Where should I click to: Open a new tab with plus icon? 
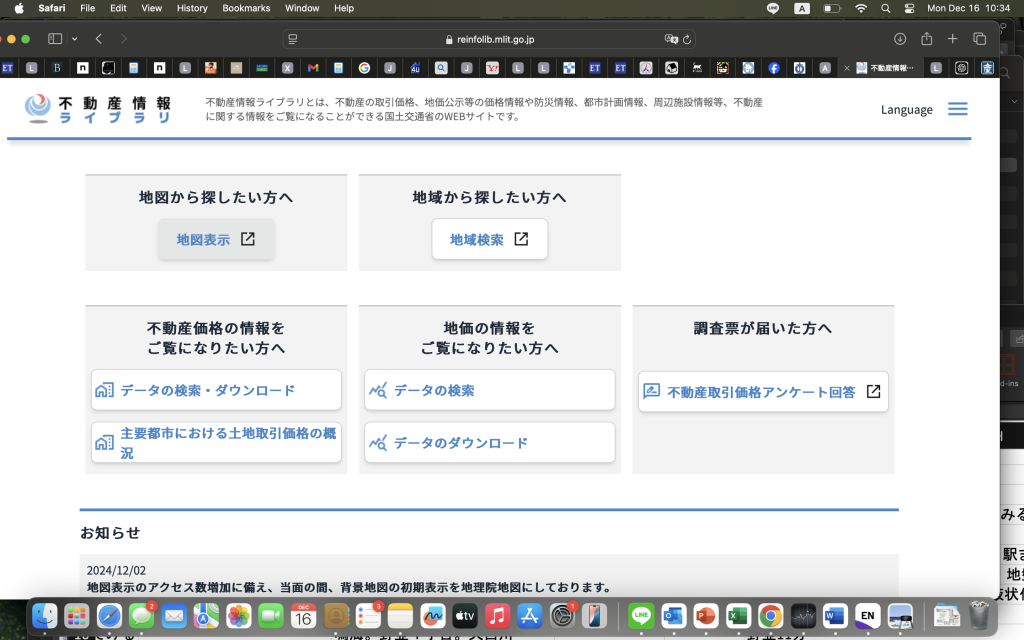pos(952,39)
